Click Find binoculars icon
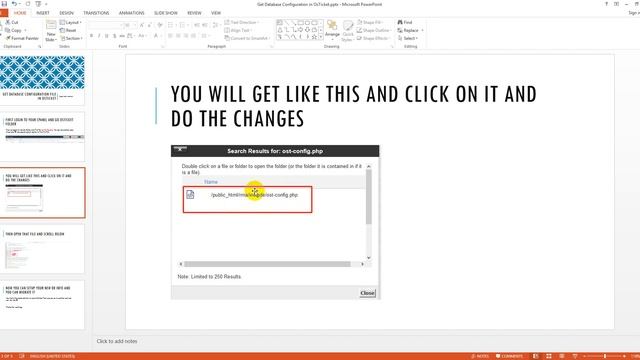 [x=400, y=22]
